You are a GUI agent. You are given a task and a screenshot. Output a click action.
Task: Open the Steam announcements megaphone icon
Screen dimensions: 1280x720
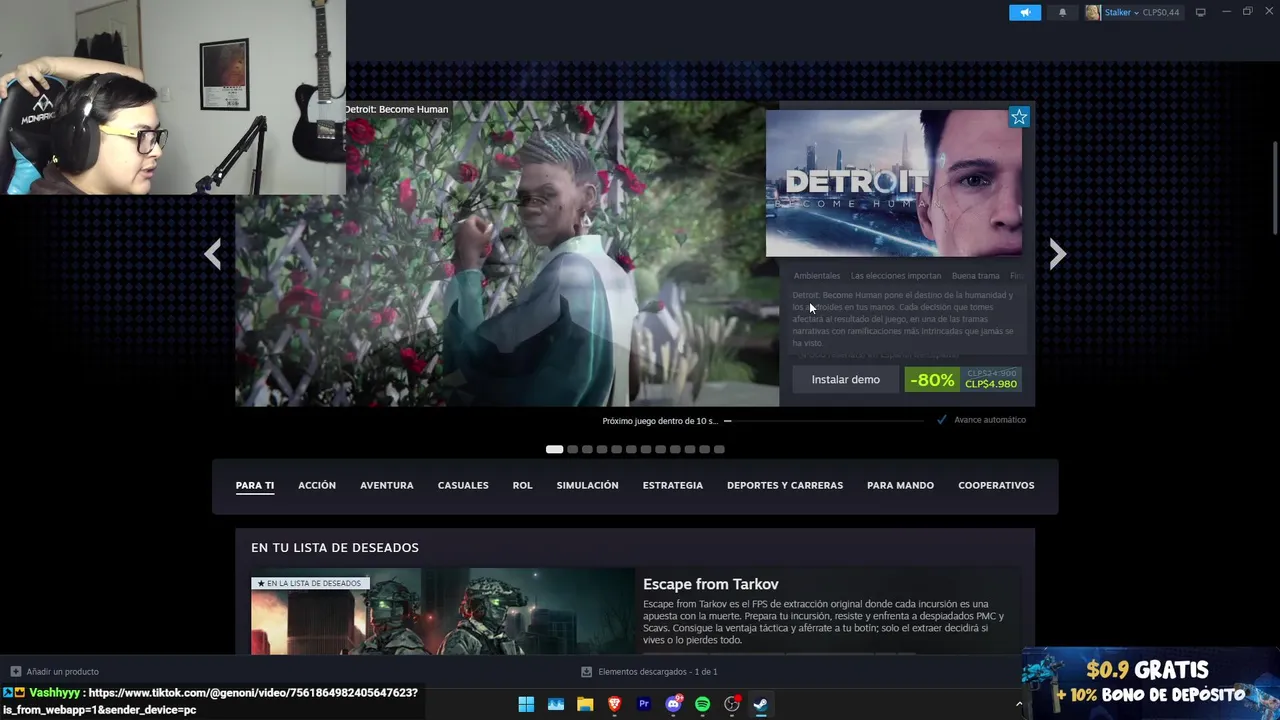[1024, 12]
